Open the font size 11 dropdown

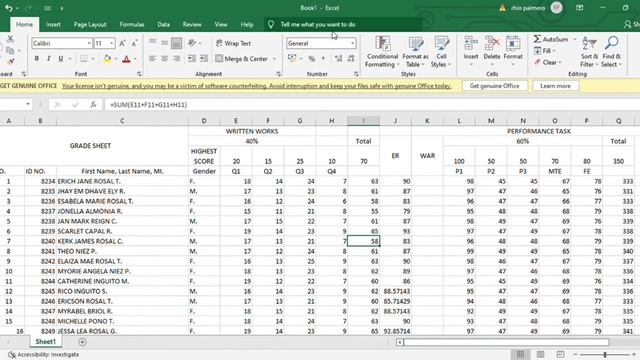(x=111, y=43)
